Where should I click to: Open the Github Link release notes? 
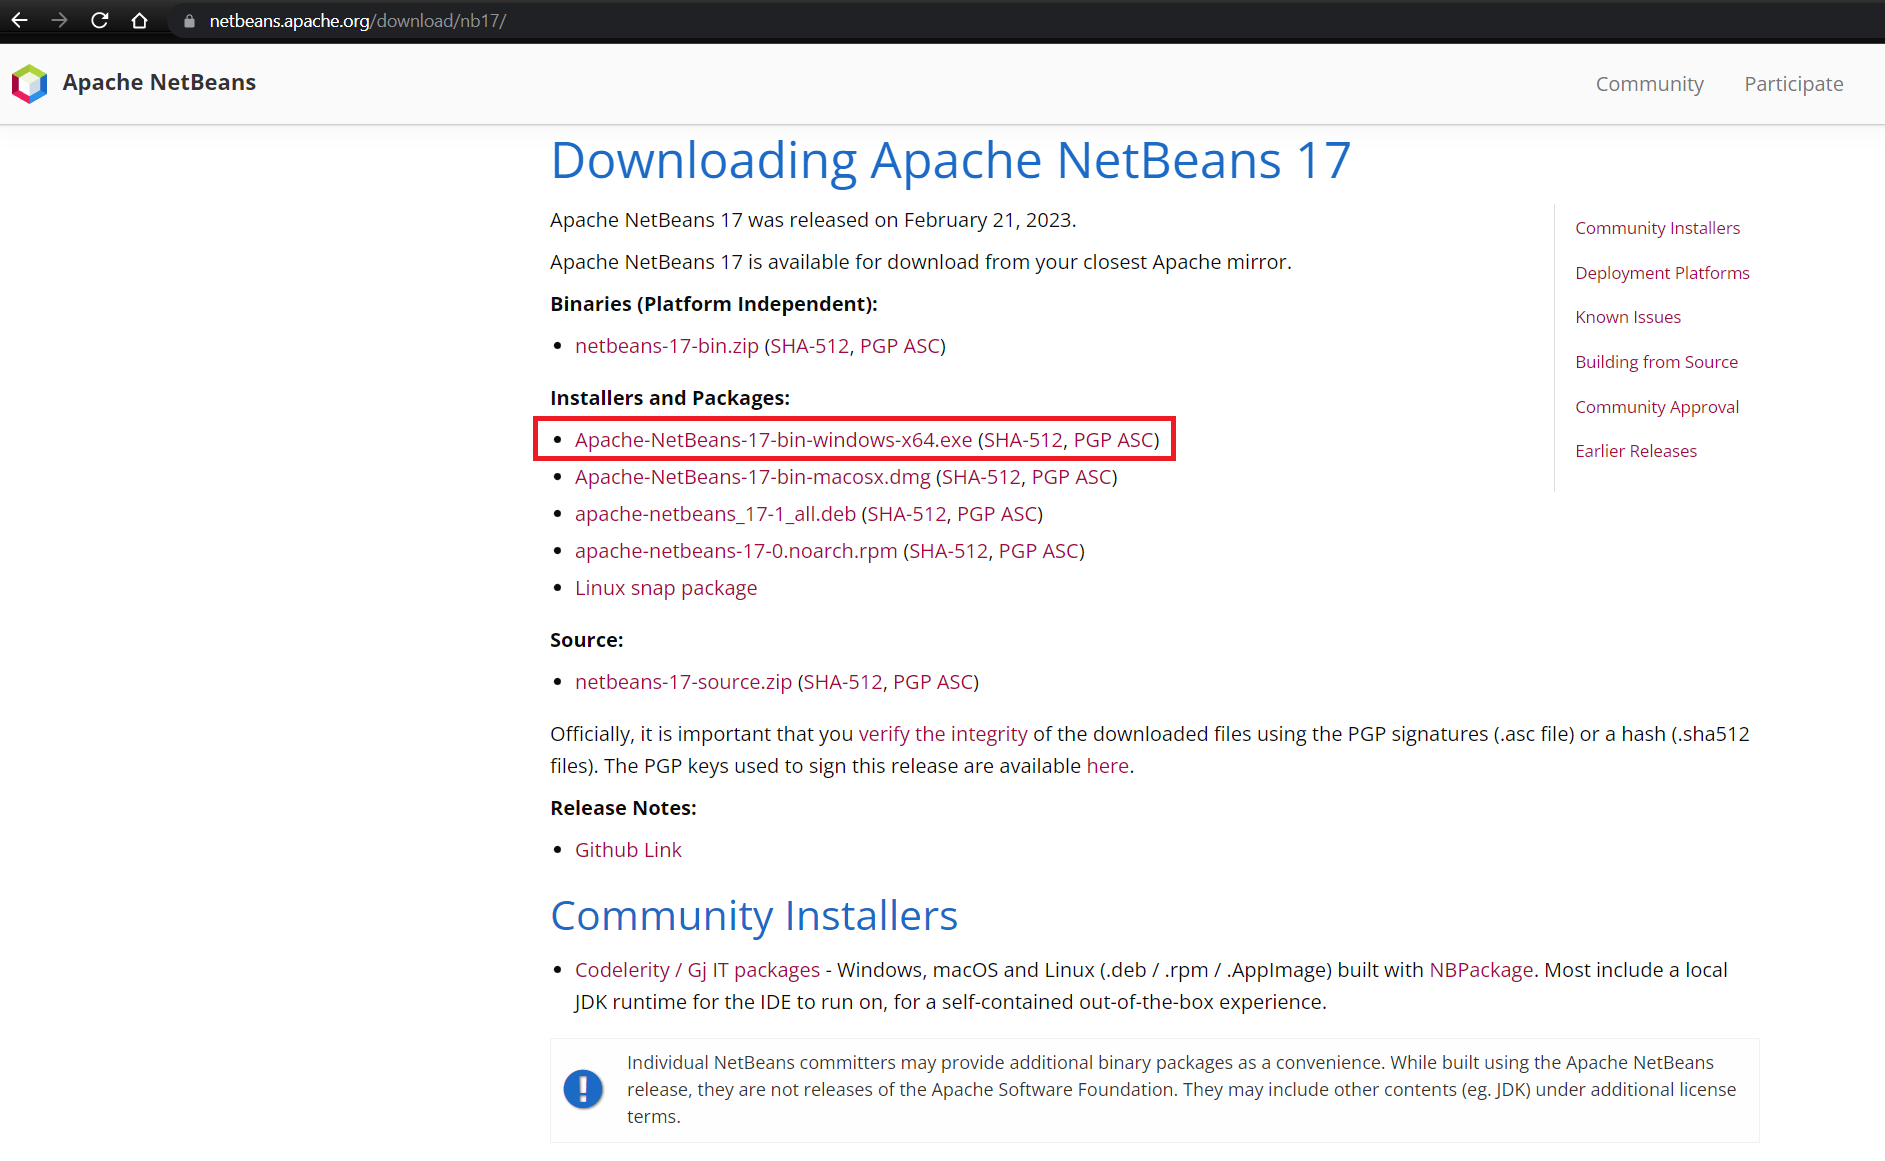628,850
